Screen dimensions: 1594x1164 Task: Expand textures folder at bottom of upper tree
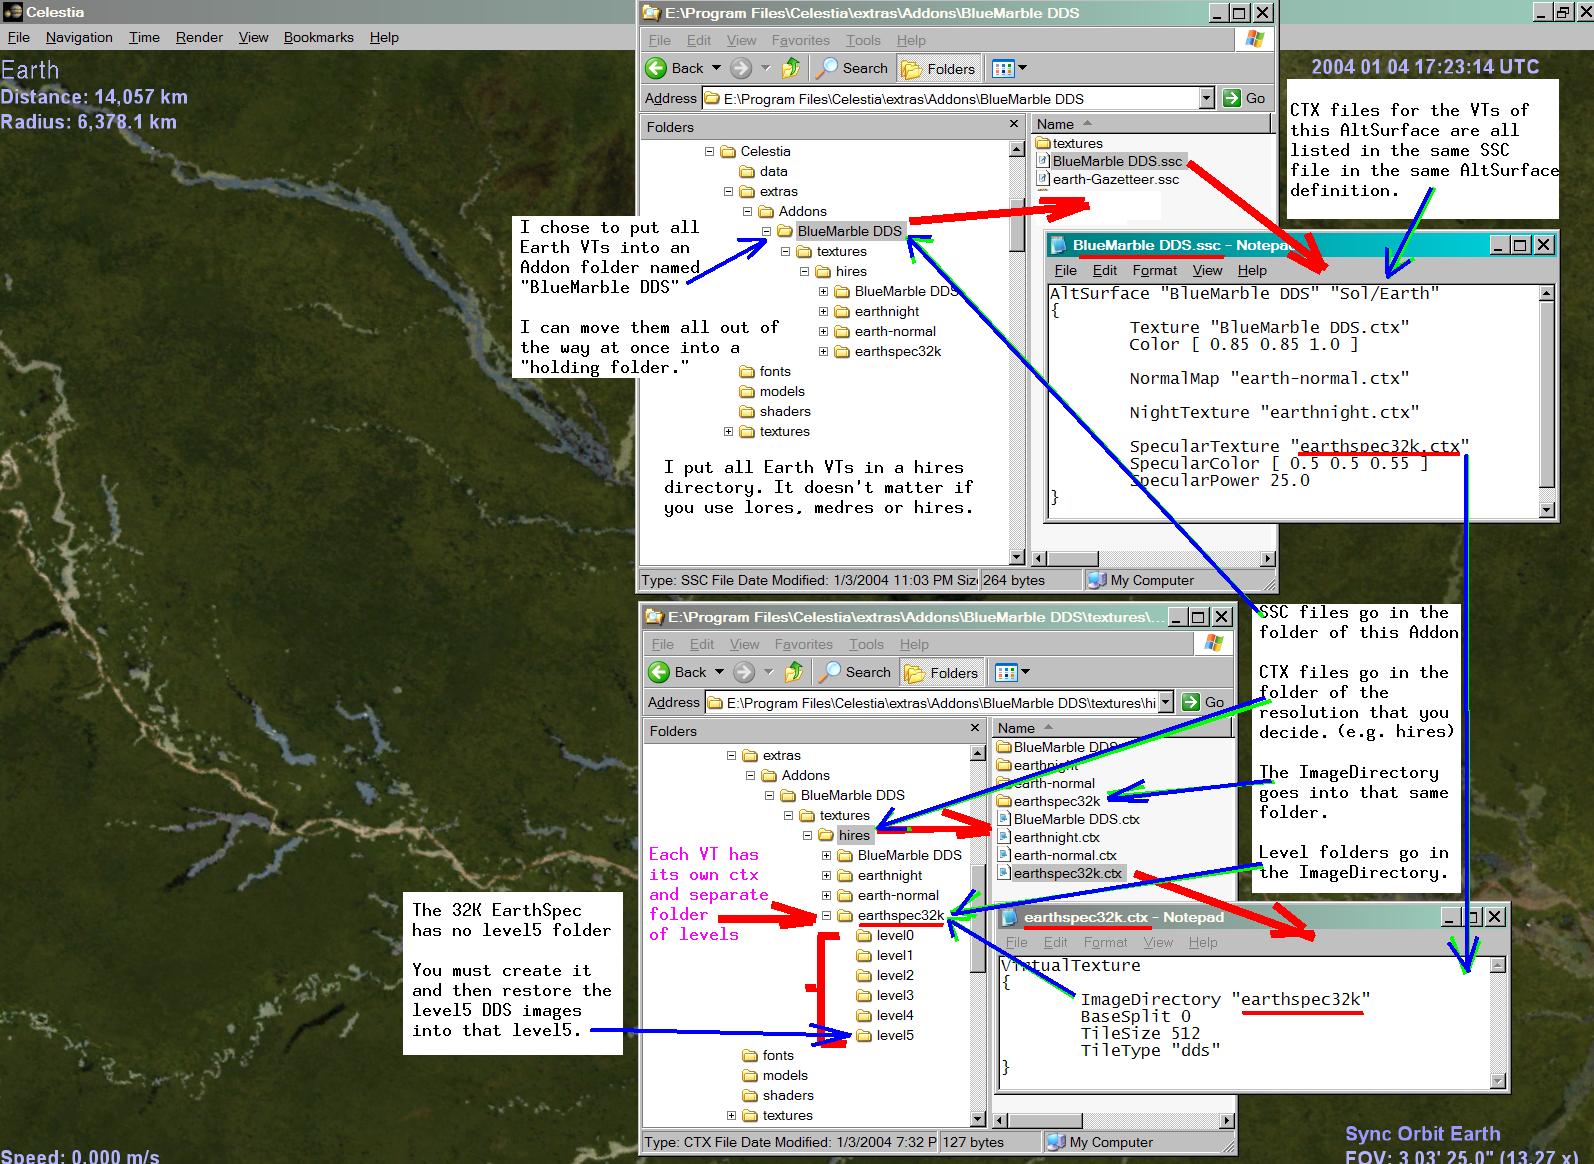tap(729, 431)
